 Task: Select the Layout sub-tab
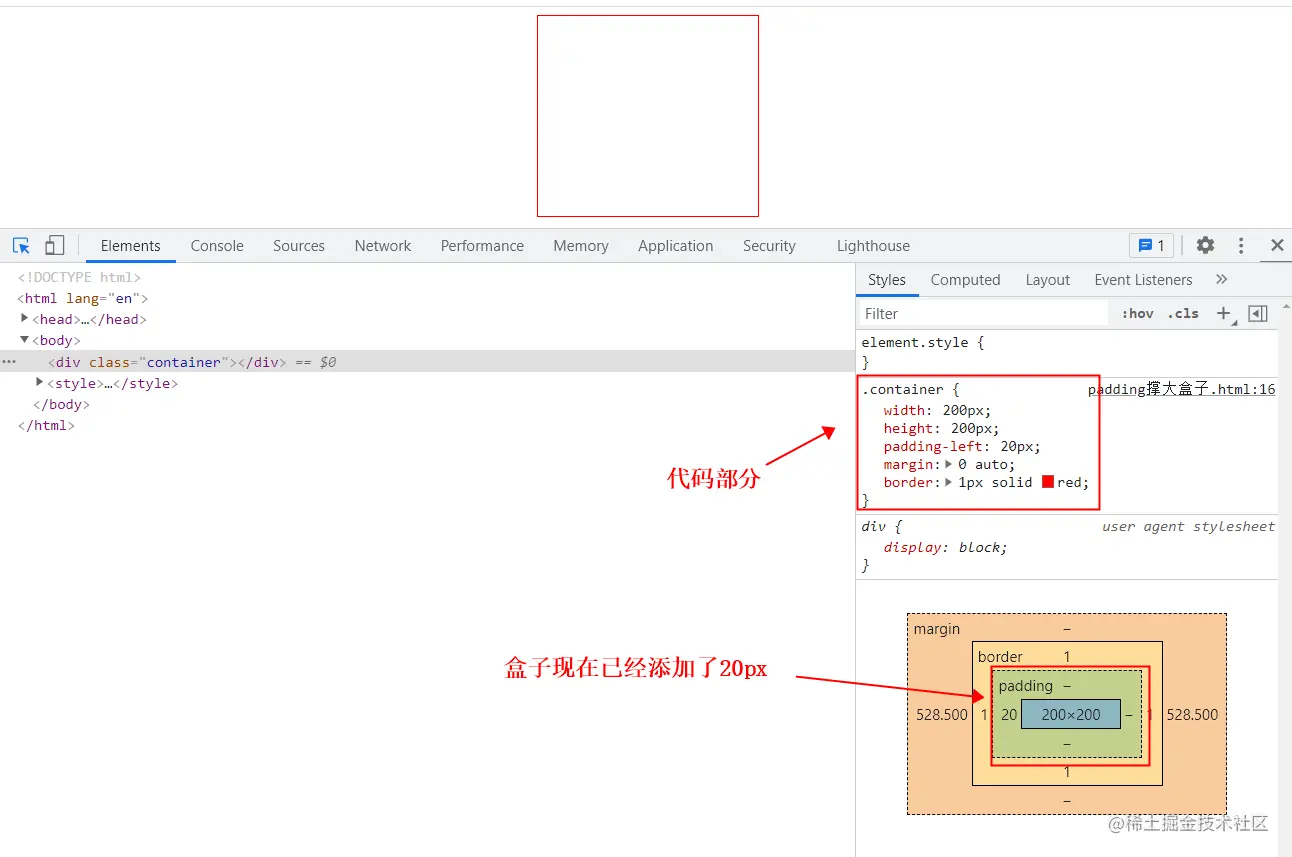1048,280
